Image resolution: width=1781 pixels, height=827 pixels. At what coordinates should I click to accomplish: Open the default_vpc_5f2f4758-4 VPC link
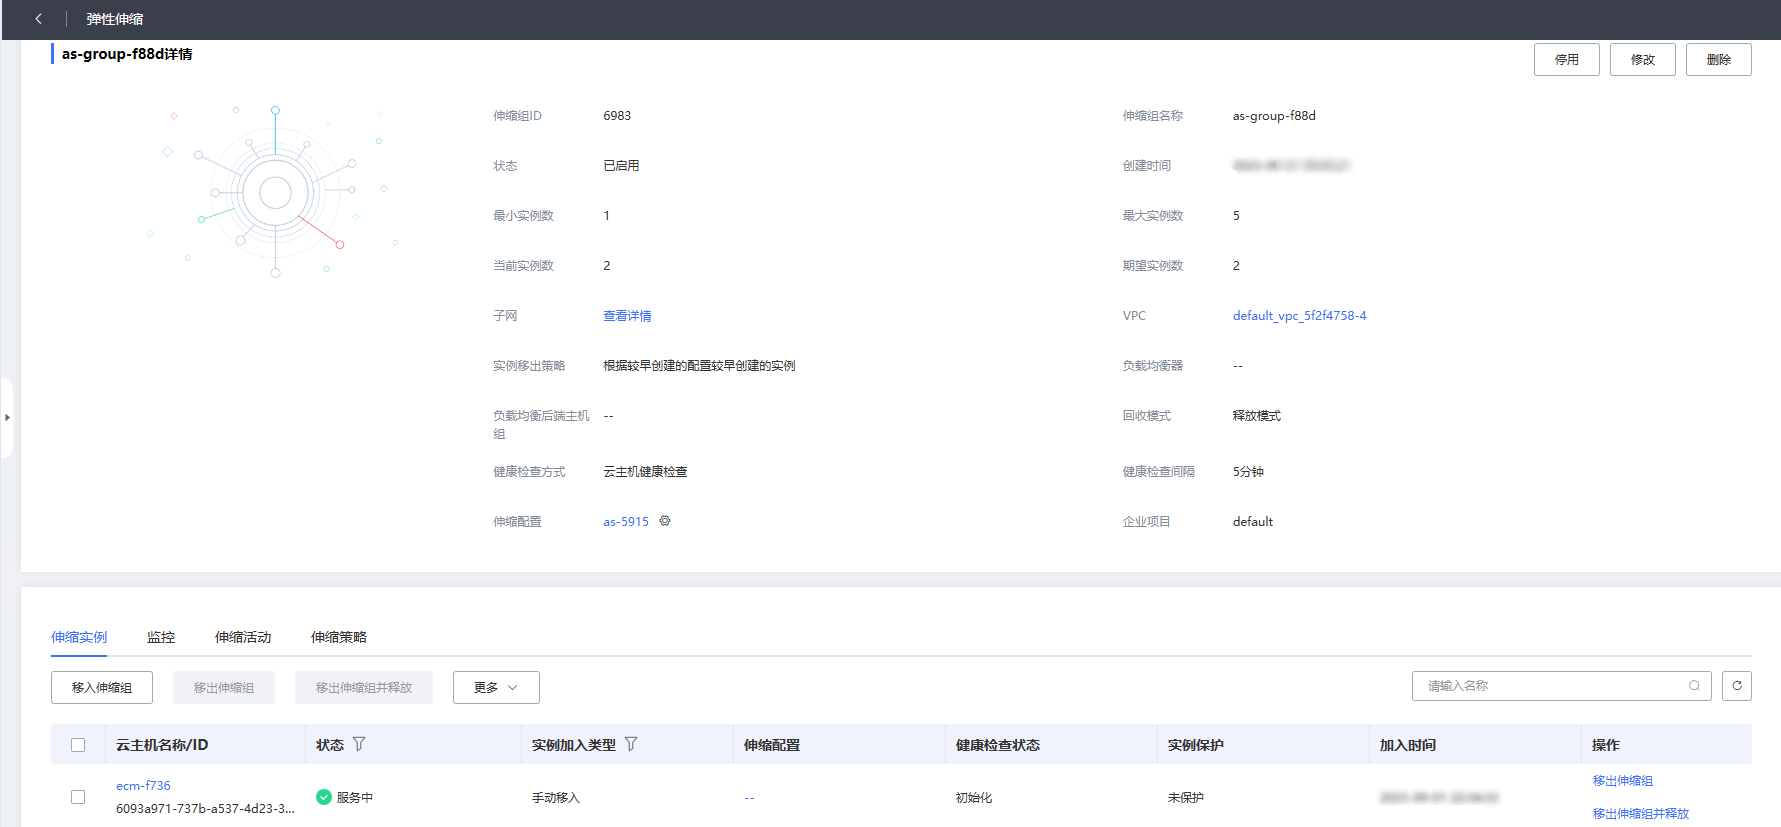(x=1299, y=316)
